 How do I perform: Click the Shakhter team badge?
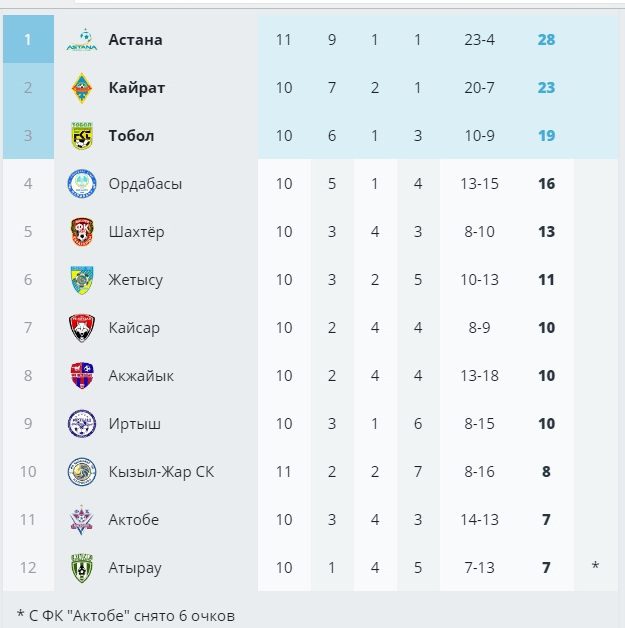pyautogui.click(x=82, y=232)
